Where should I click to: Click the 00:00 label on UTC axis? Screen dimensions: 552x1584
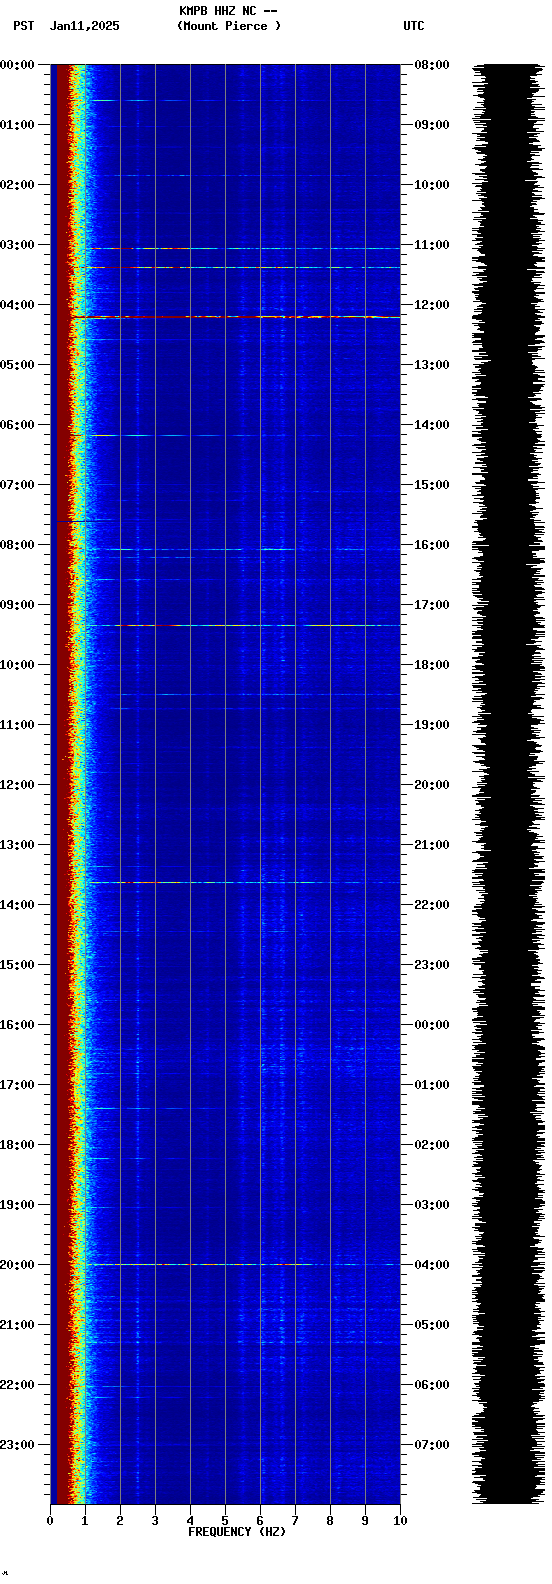pyautogui.click(x=432, y=1025)
